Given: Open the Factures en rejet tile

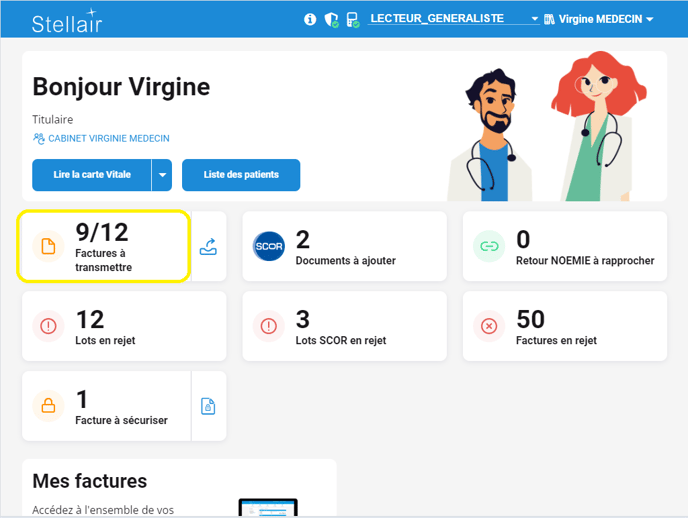Looking at the screenshot, I should [564, 326].
